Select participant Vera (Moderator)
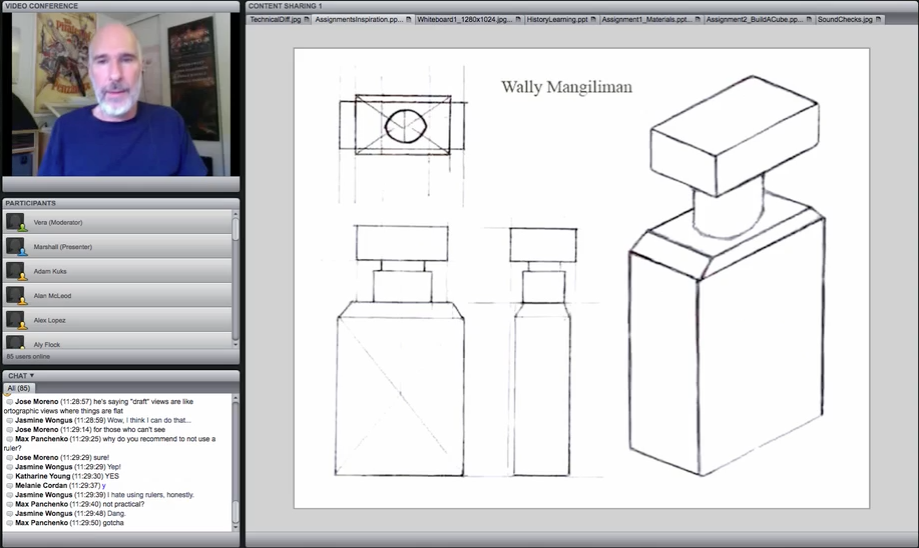919x548 pixels. [117, 222]
